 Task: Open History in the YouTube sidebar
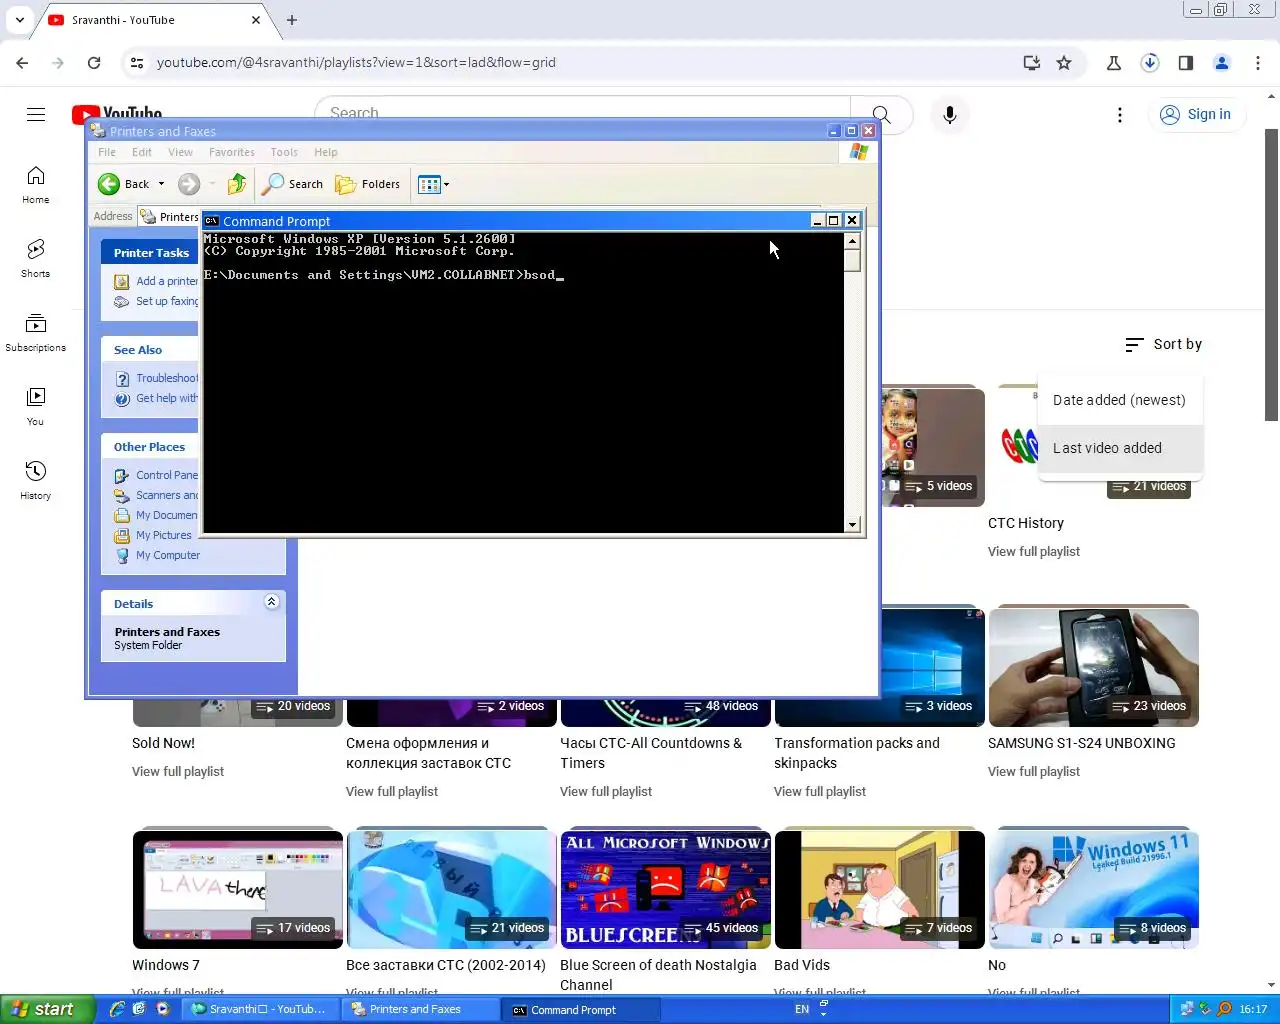click(x=36, y=481)
